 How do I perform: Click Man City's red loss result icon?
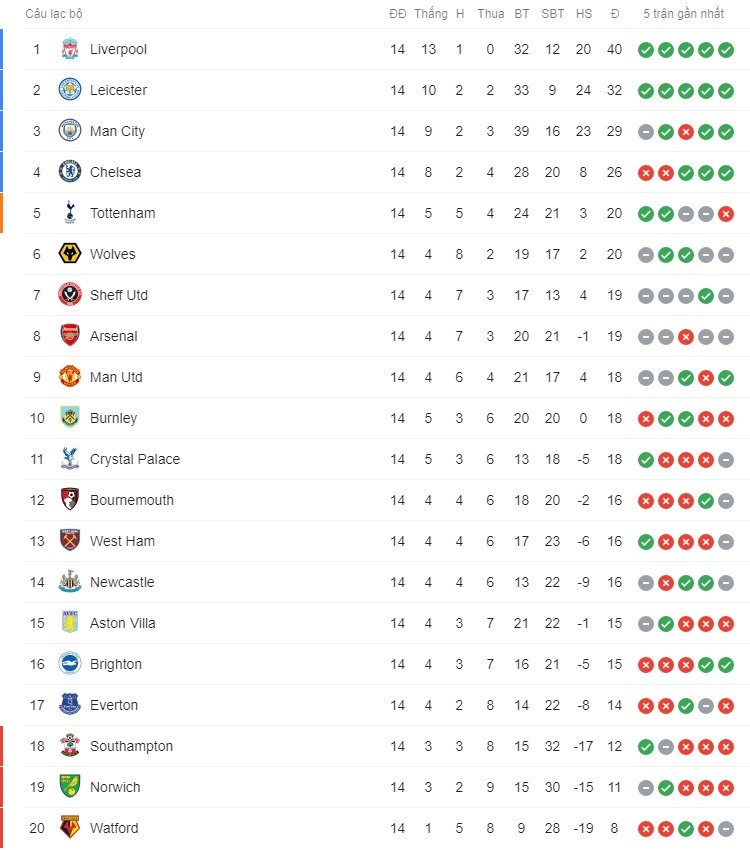click(x=686, y=132)
